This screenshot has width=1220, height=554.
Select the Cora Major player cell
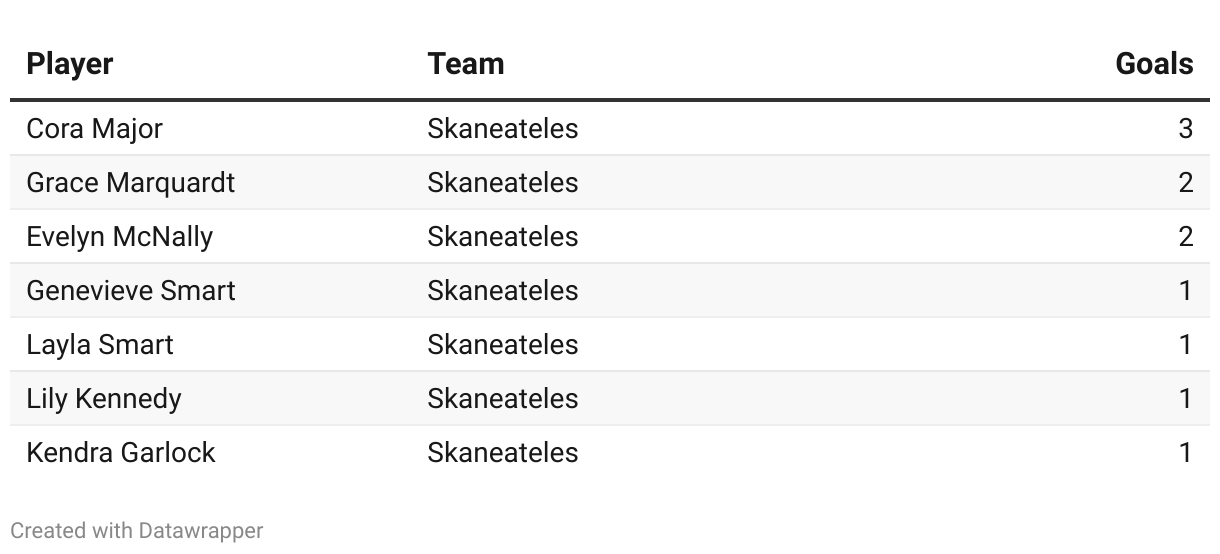point(94,129)
